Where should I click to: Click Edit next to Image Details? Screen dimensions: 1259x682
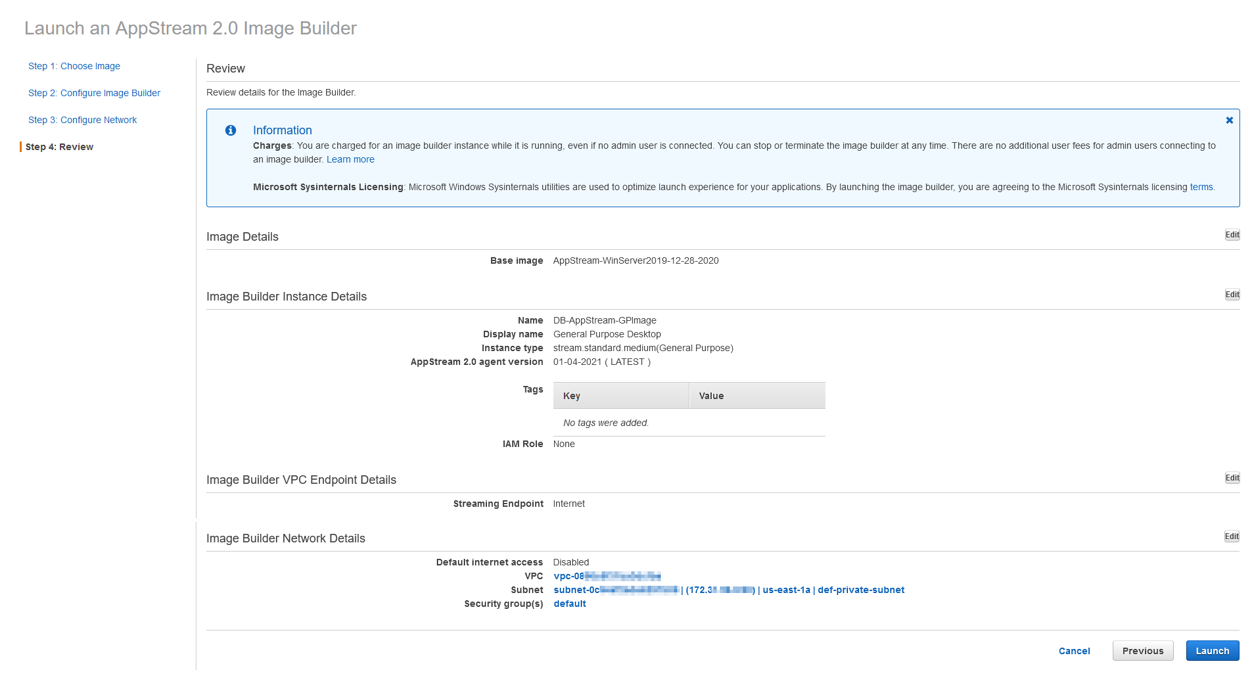[1231, 234]
